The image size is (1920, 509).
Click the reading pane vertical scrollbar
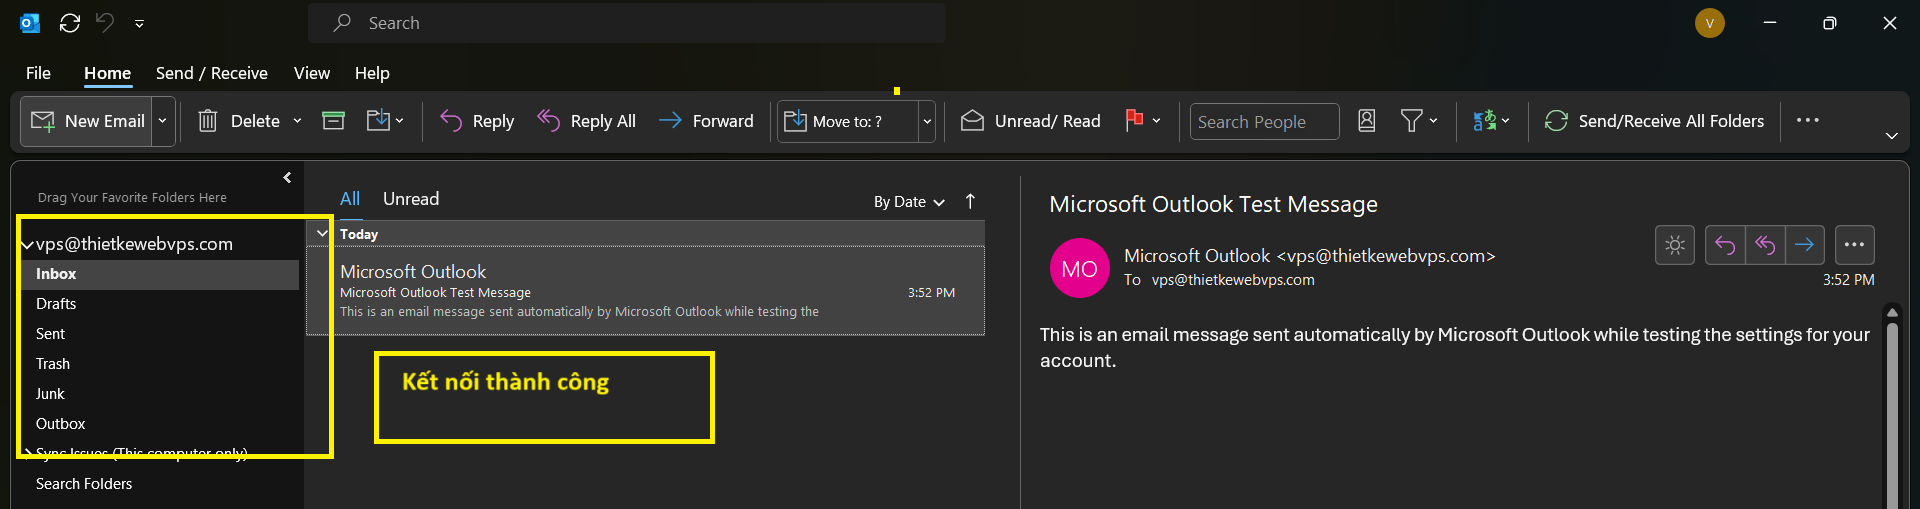(1892, 410)
